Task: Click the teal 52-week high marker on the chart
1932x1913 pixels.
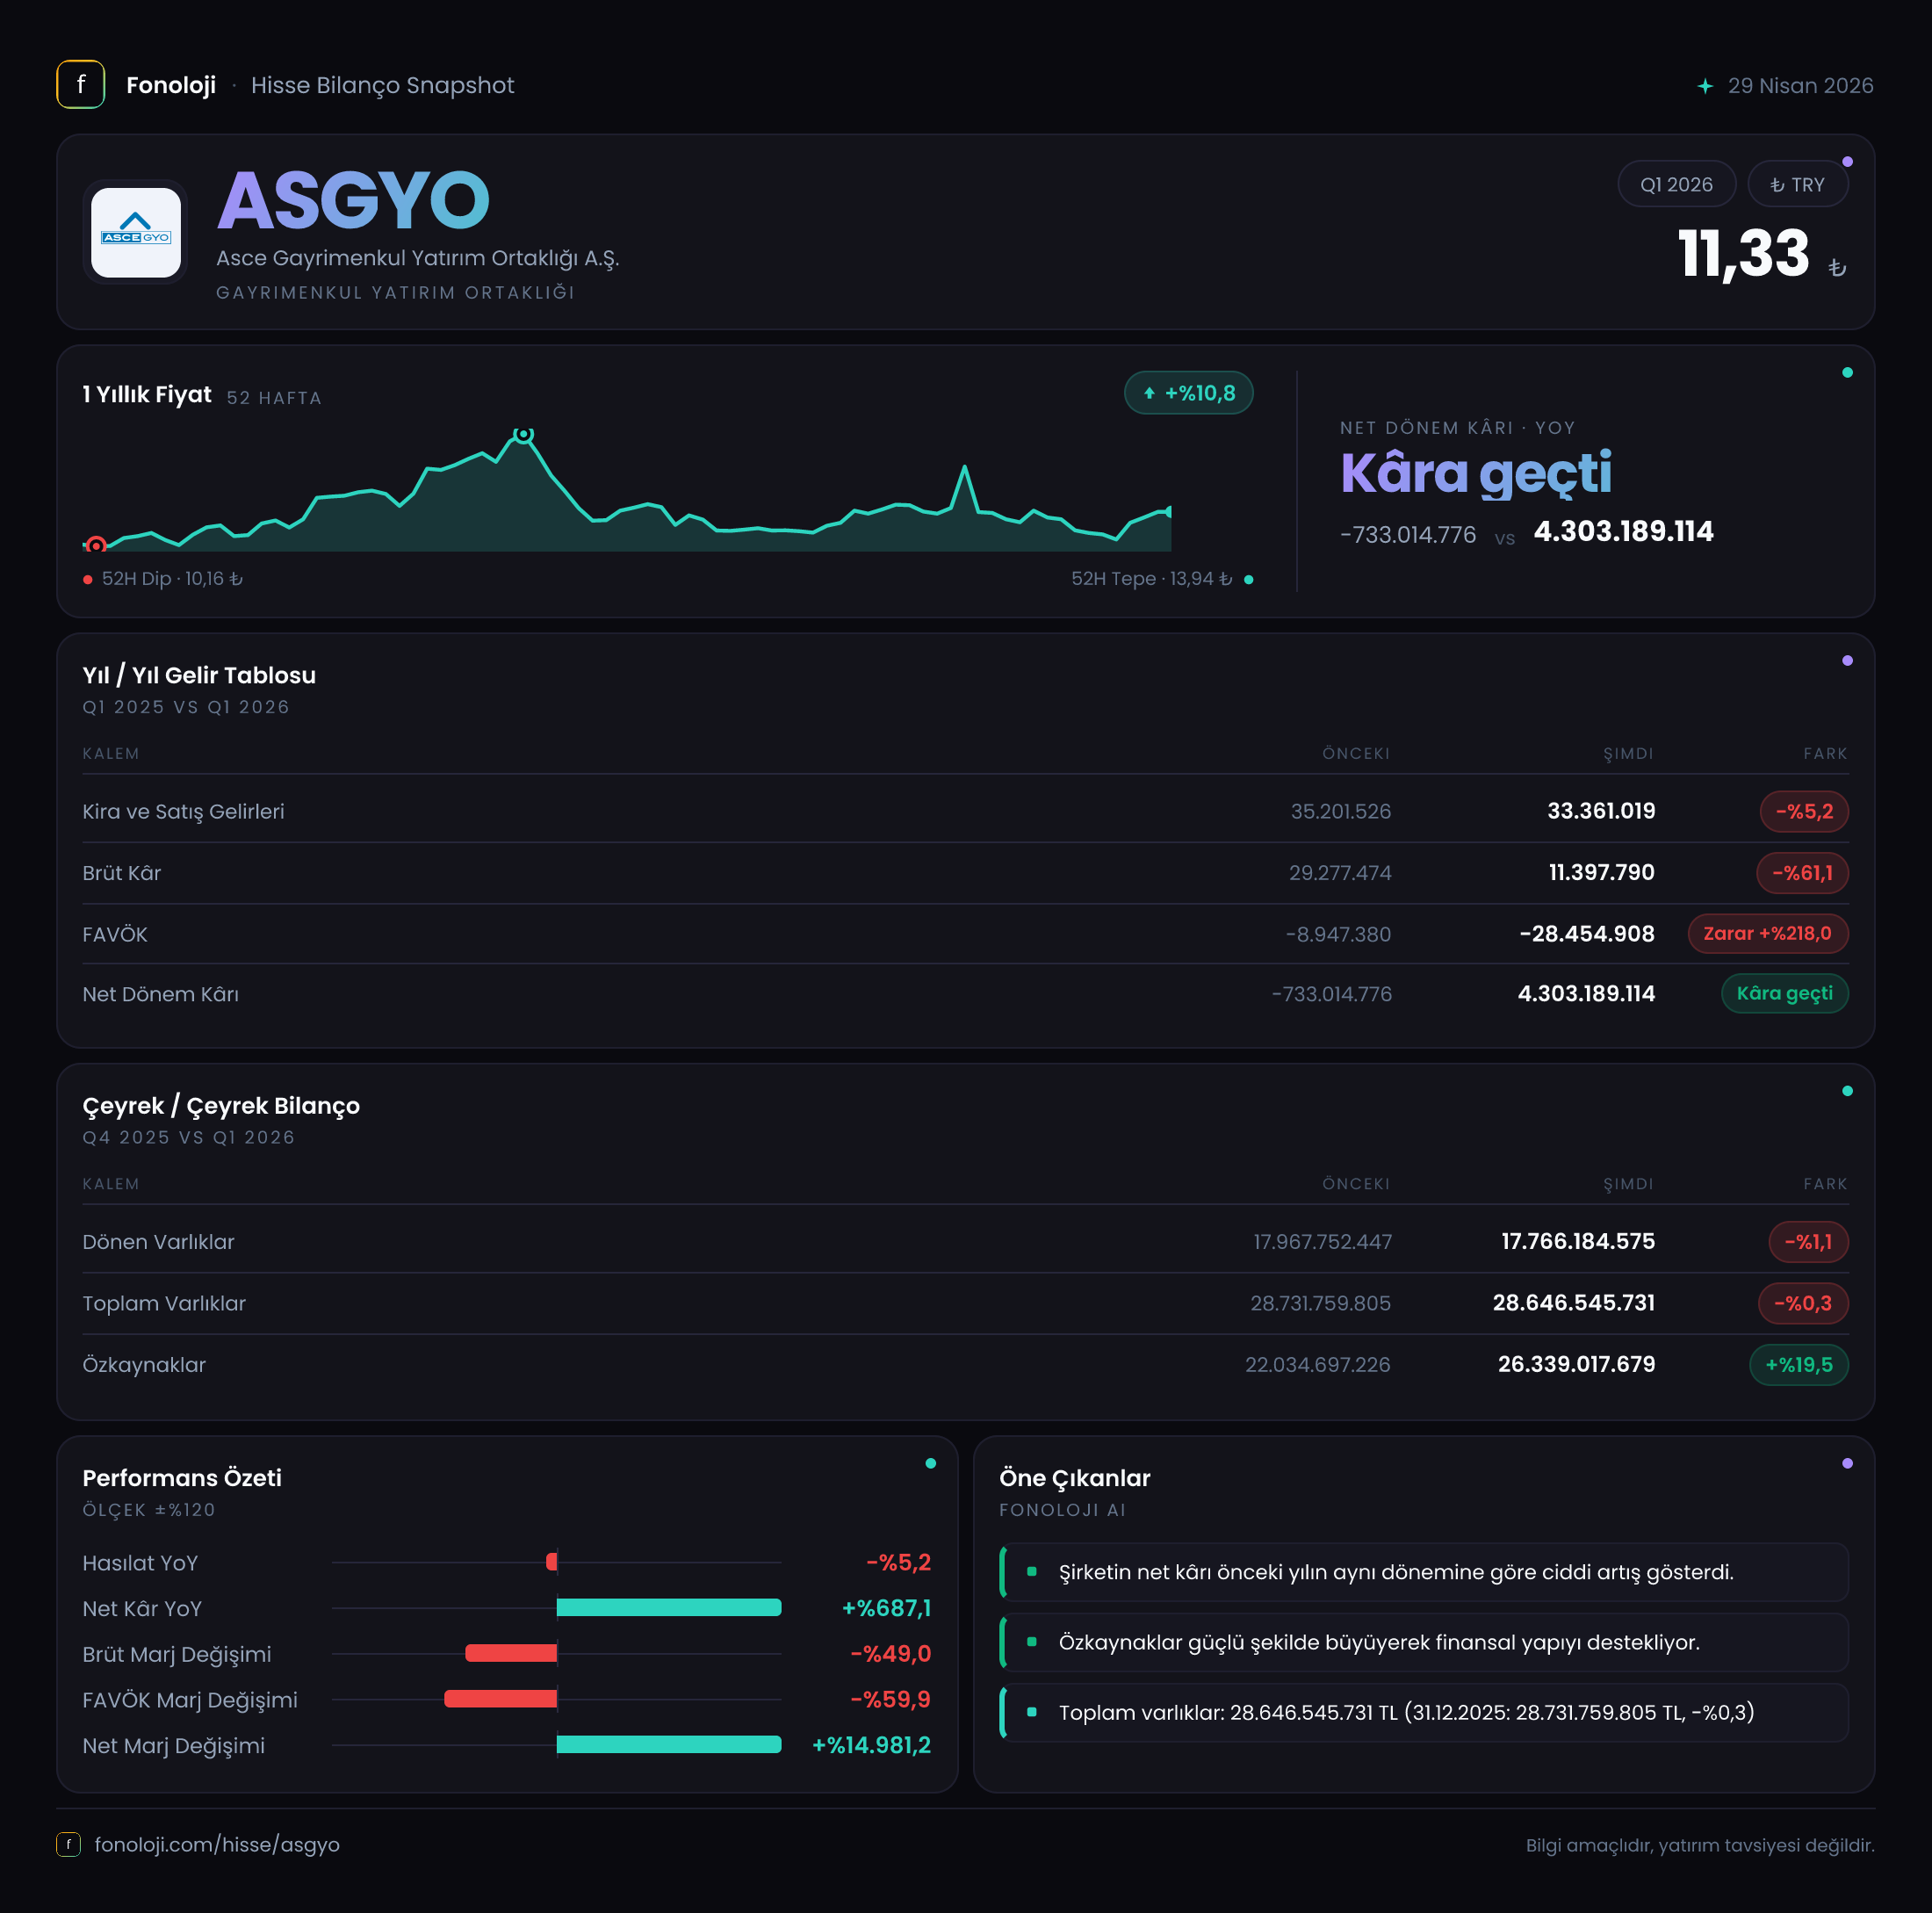Action: (x=523, y=434)
